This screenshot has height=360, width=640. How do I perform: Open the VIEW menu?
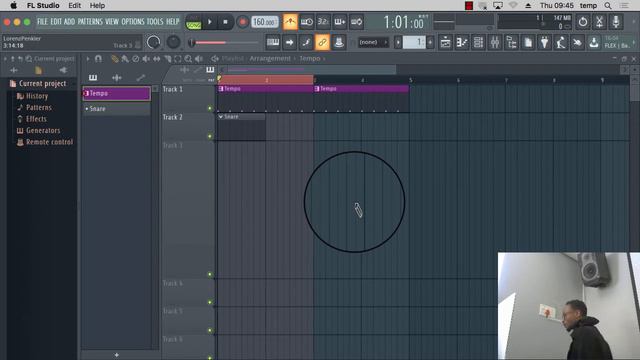[112, 22]
